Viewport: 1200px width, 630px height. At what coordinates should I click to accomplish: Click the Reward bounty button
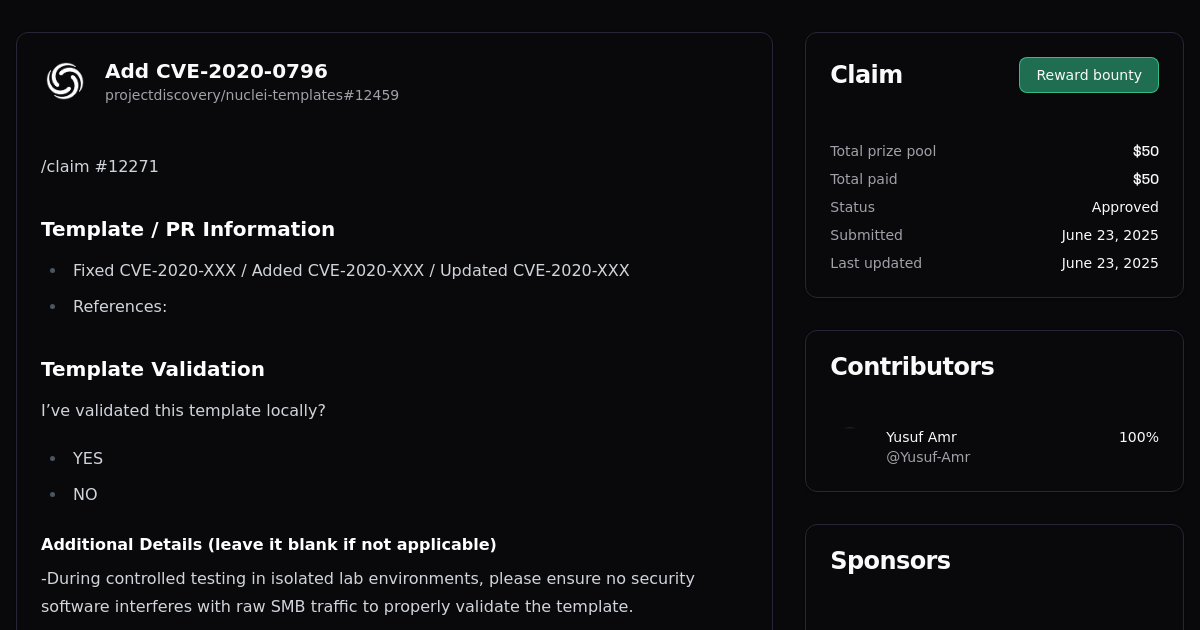point(1088,74)
